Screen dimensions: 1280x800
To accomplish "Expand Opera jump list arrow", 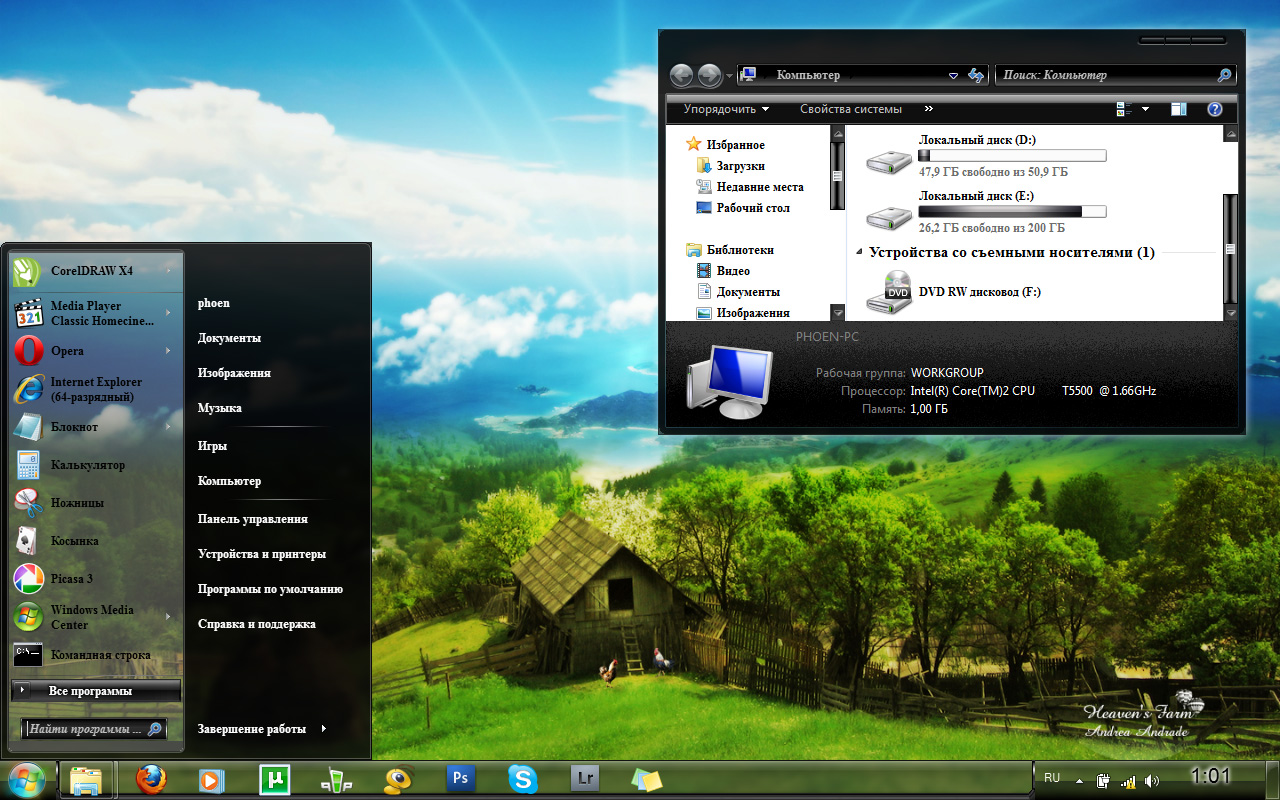I will pos(169,351).
